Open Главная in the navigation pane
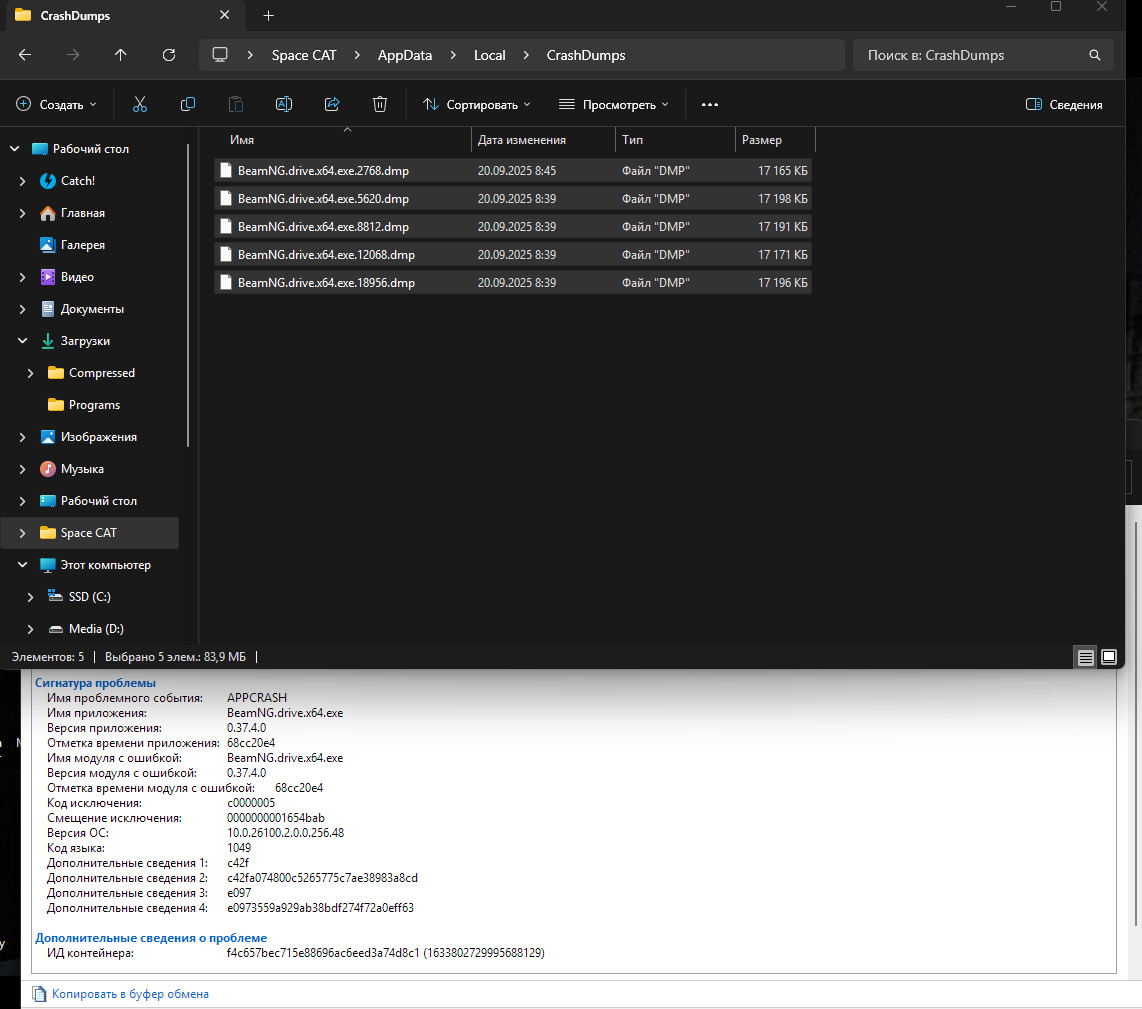The width and height of the screenshot is (1142, 1009). (82, 213)
